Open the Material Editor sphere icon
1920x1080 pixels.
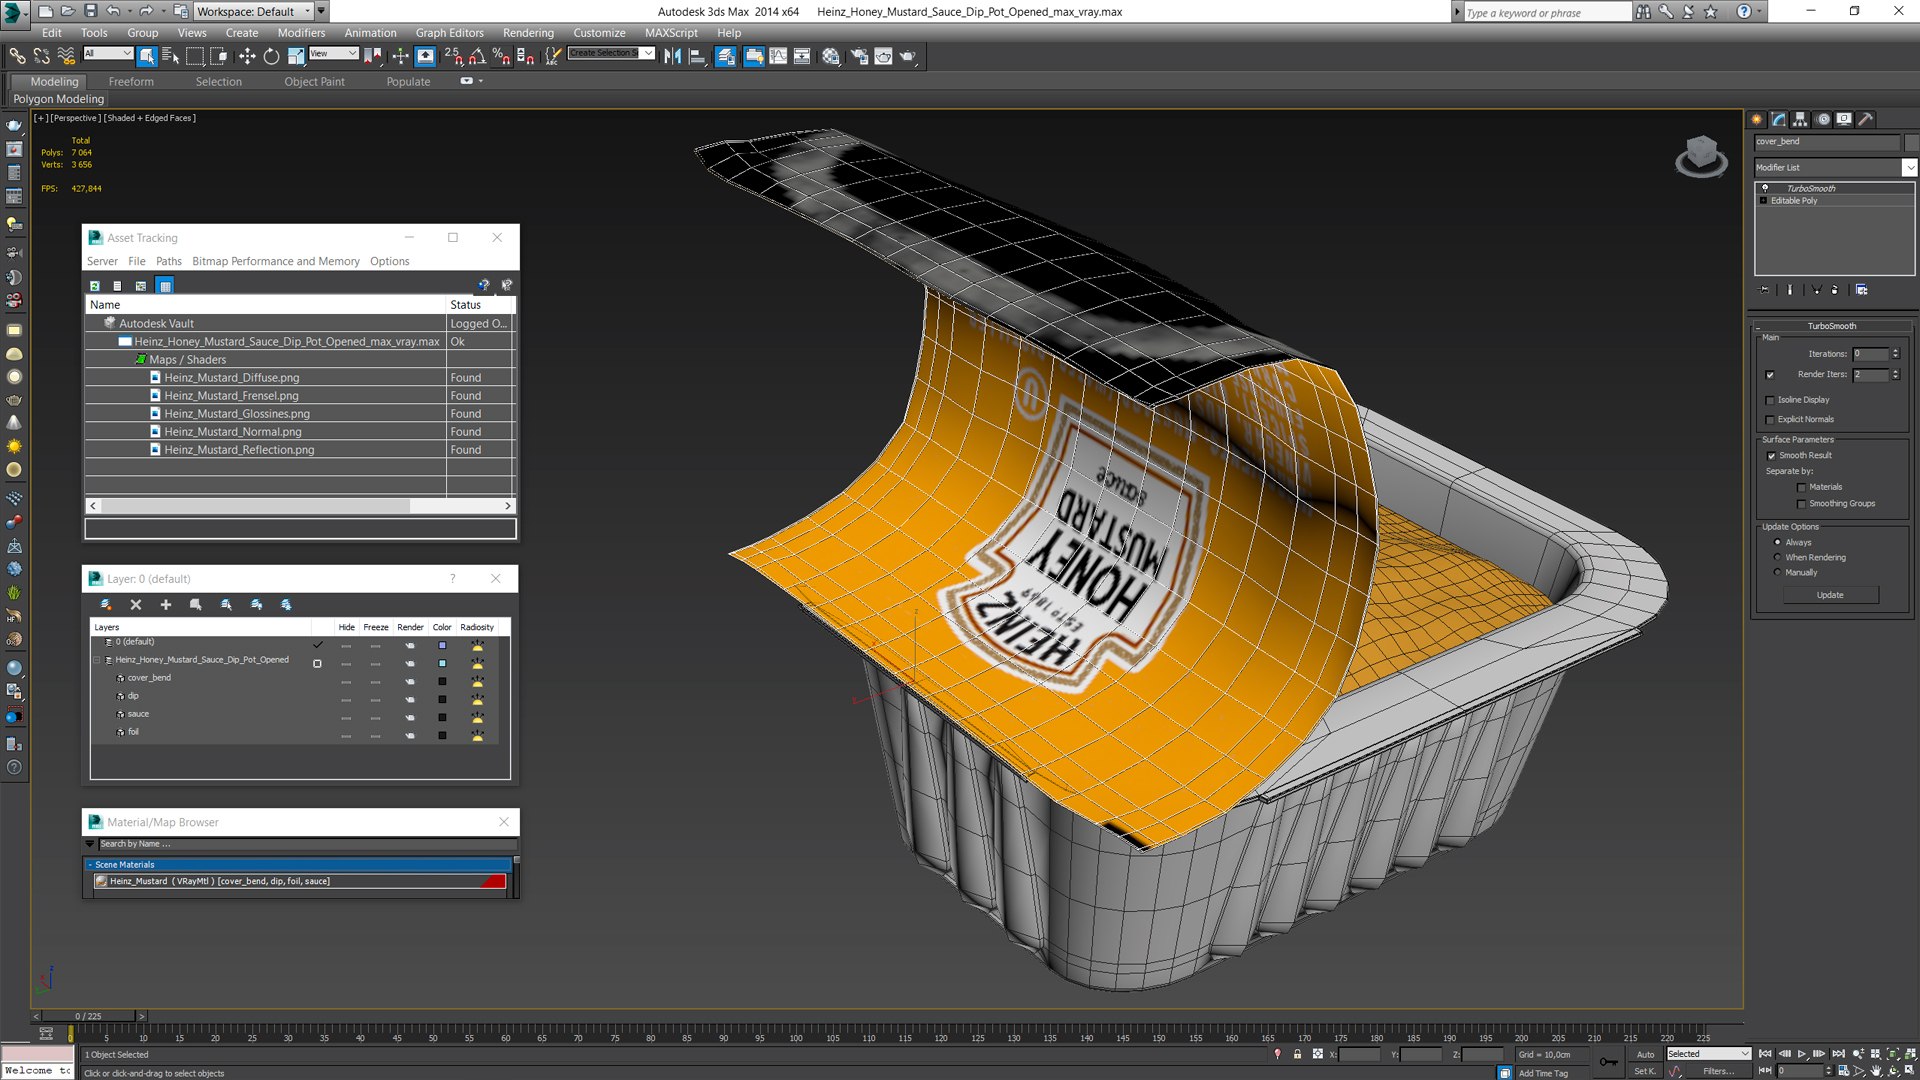831,57
